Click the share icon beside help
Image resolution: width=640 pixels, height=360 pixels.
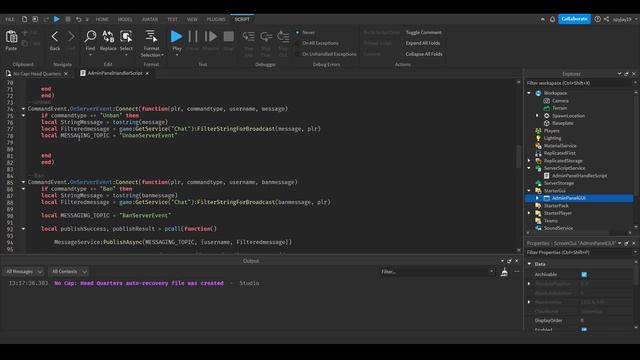point(607,19)
